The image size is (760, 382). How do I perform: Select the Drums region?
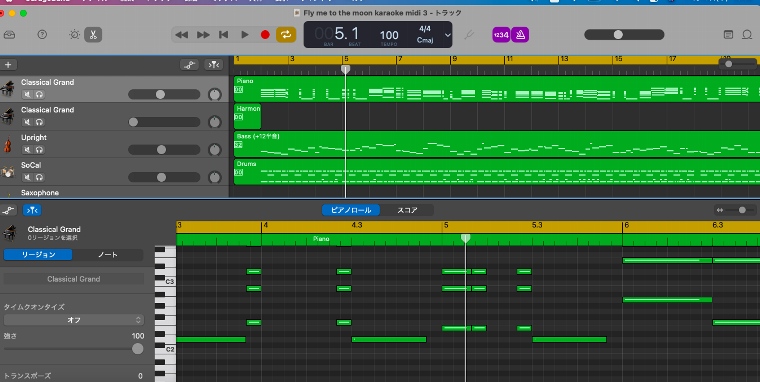(x=497, y=172)
